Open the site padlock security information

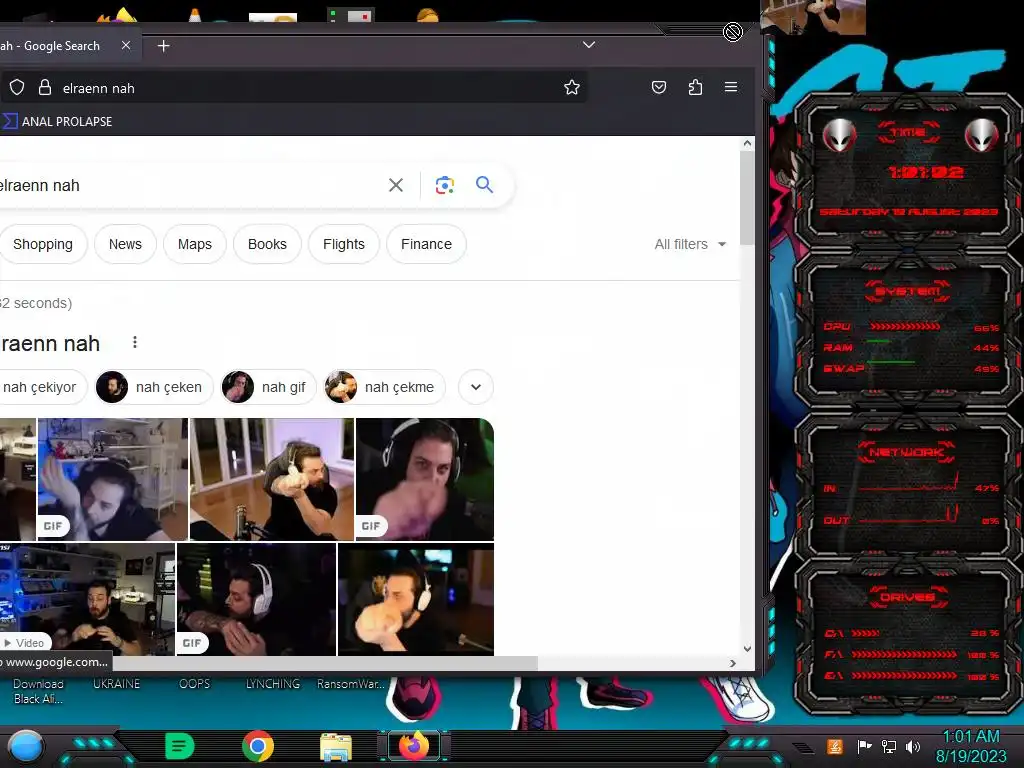(44, 88)
